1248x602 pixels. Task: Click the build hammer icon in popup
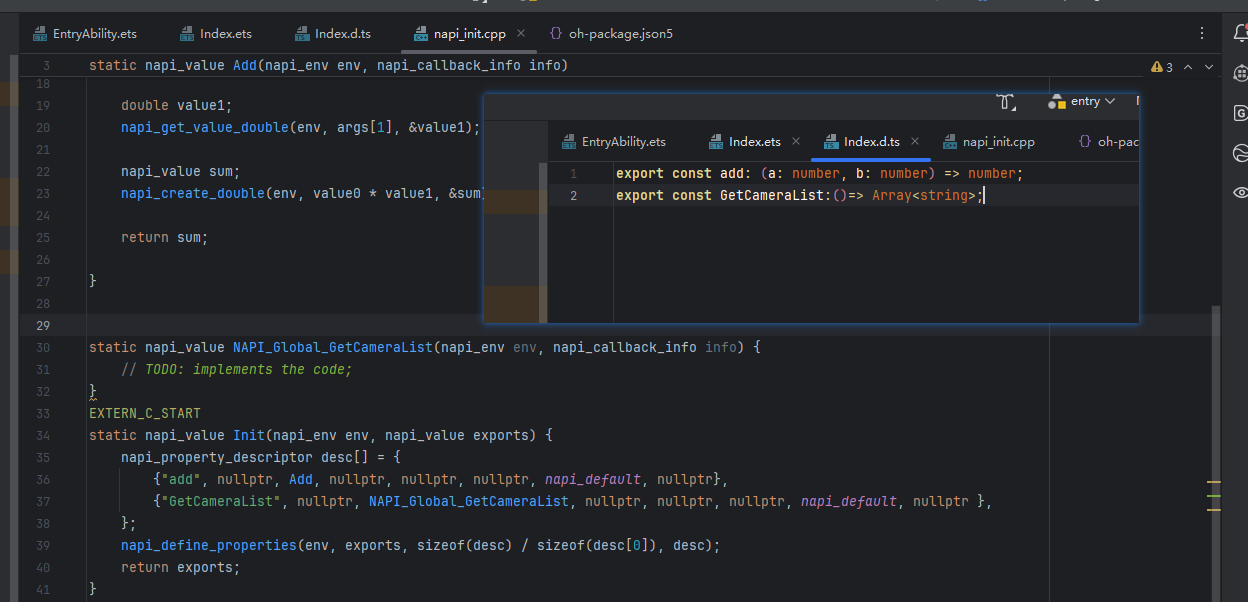coord(1006,101)
